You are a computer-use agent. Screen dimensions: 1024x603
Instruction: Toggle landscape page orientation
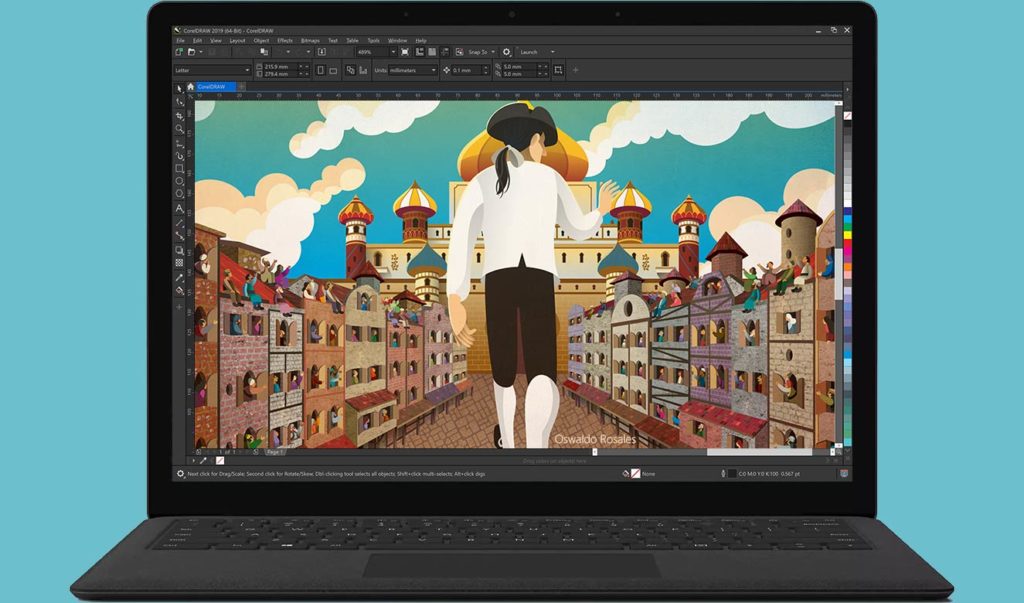click(x=332, y=69)
